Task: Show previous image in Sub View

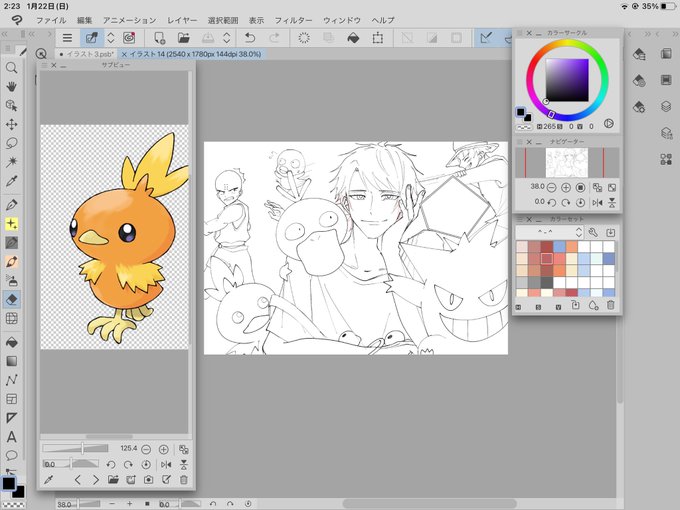Action: [78, 480]
